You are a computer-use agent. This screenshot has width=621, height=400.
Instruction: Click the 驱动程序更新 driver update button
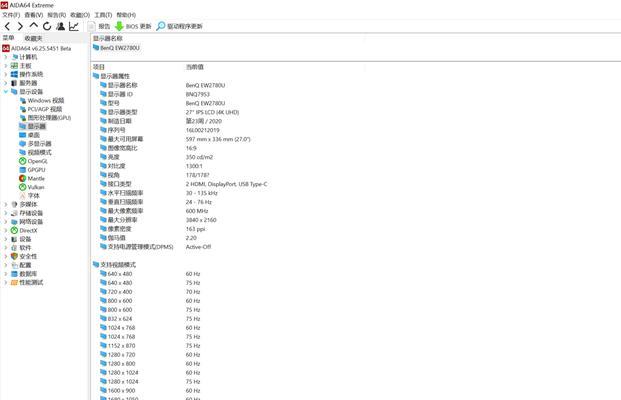click(179, 27)
